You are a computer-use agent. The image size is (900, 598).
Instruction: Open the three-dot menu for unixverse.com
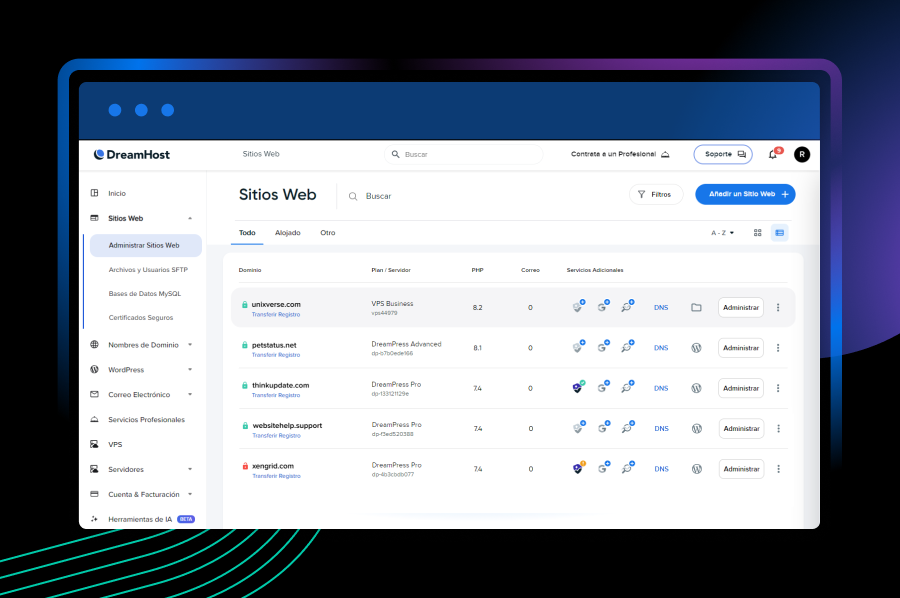click(778, 307)
